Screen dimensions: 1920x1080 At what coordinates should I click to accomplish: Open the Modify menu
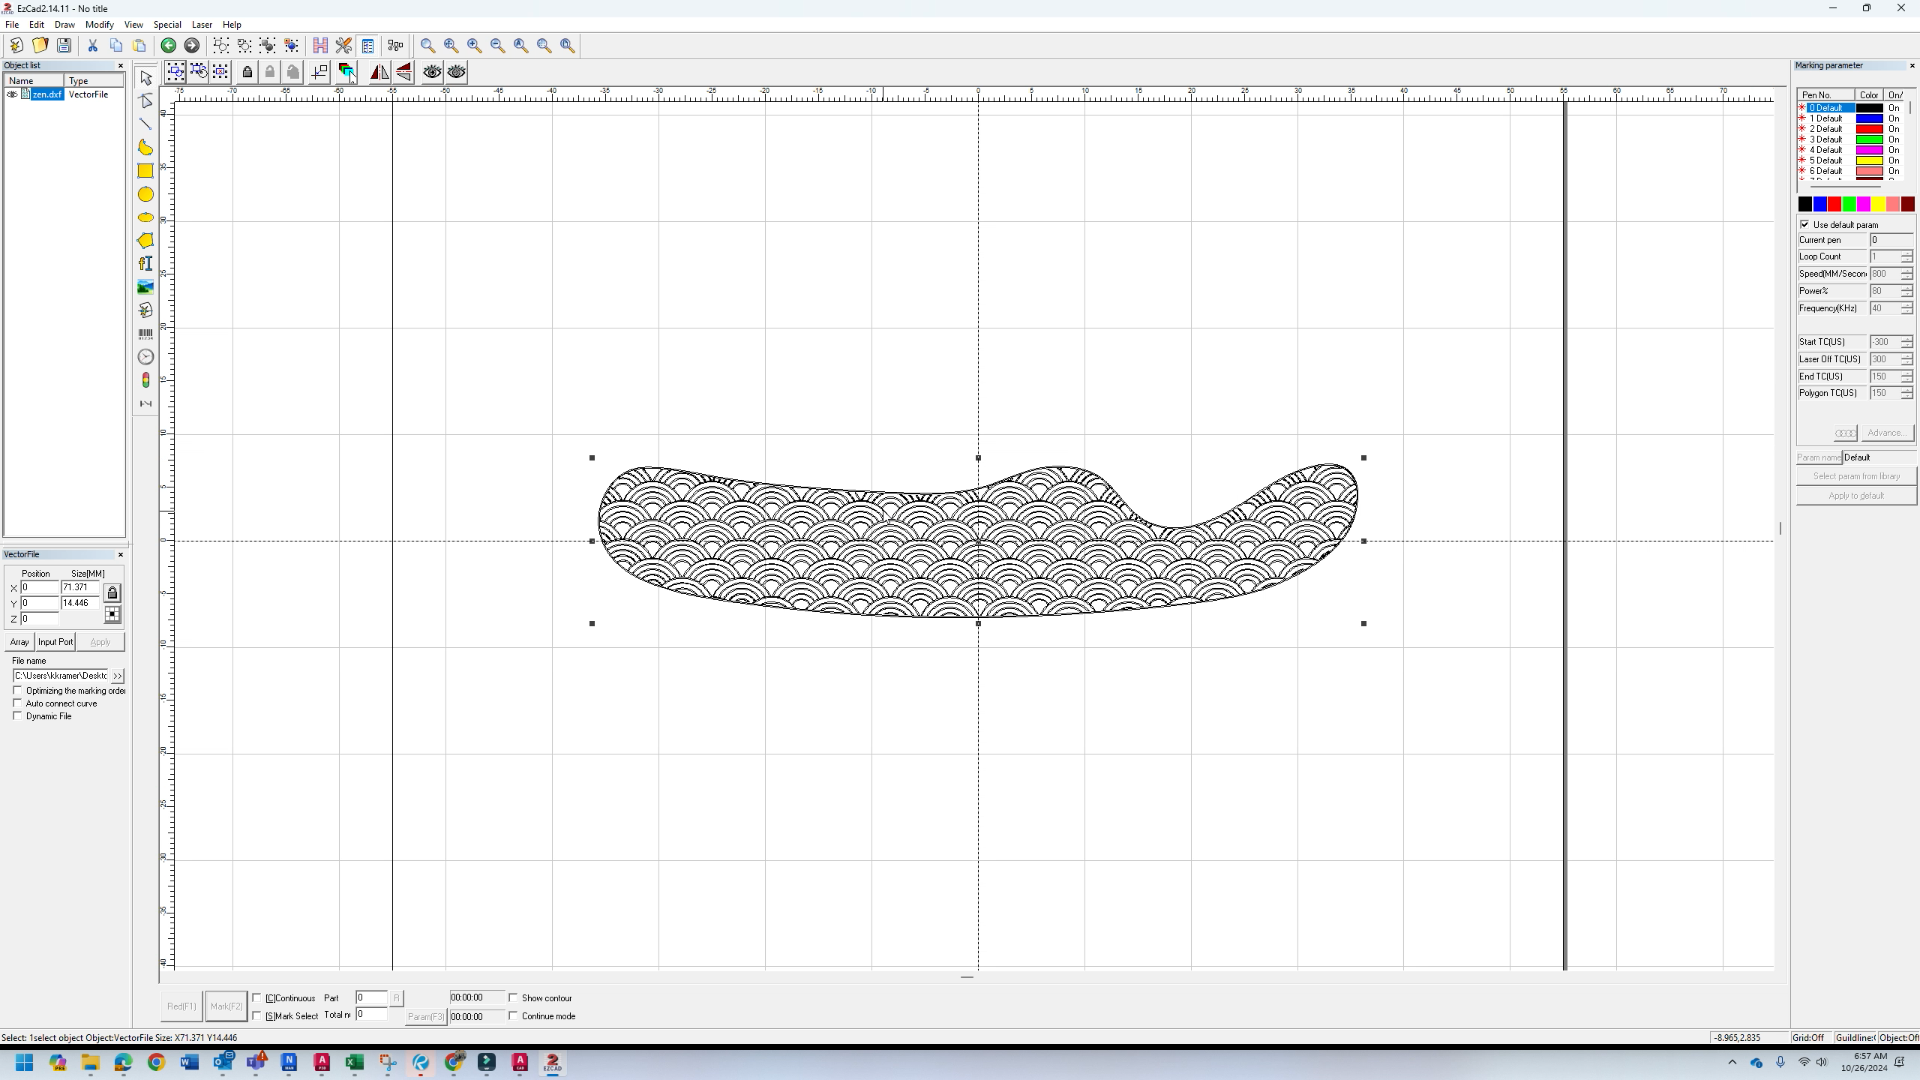click(x=99, y=24)
